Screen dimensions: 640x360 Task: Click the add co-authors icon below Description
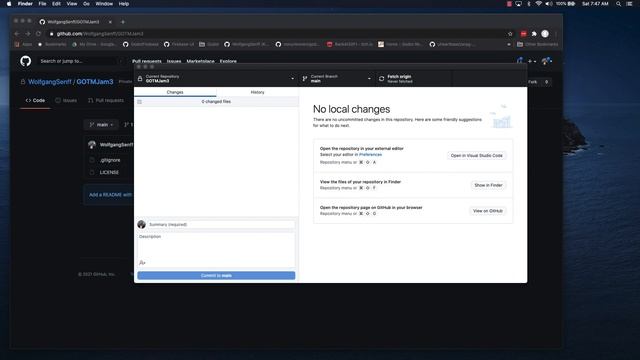[x=142, y=263]
